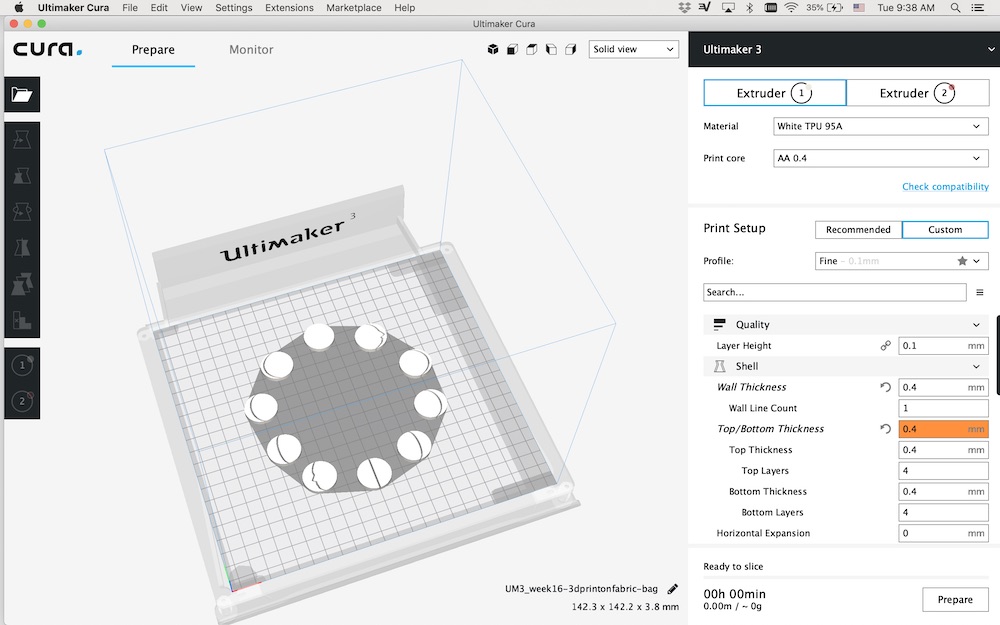Open Print core AA 0.4 dropdown
This screenshot has width=1000, height=625.
[x=880, y=158]
